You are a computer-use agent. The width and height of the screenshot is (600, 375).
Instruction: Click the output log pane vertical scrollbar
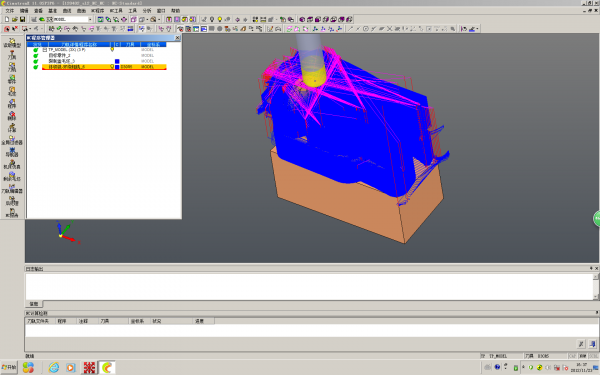[x=595, y=287]
